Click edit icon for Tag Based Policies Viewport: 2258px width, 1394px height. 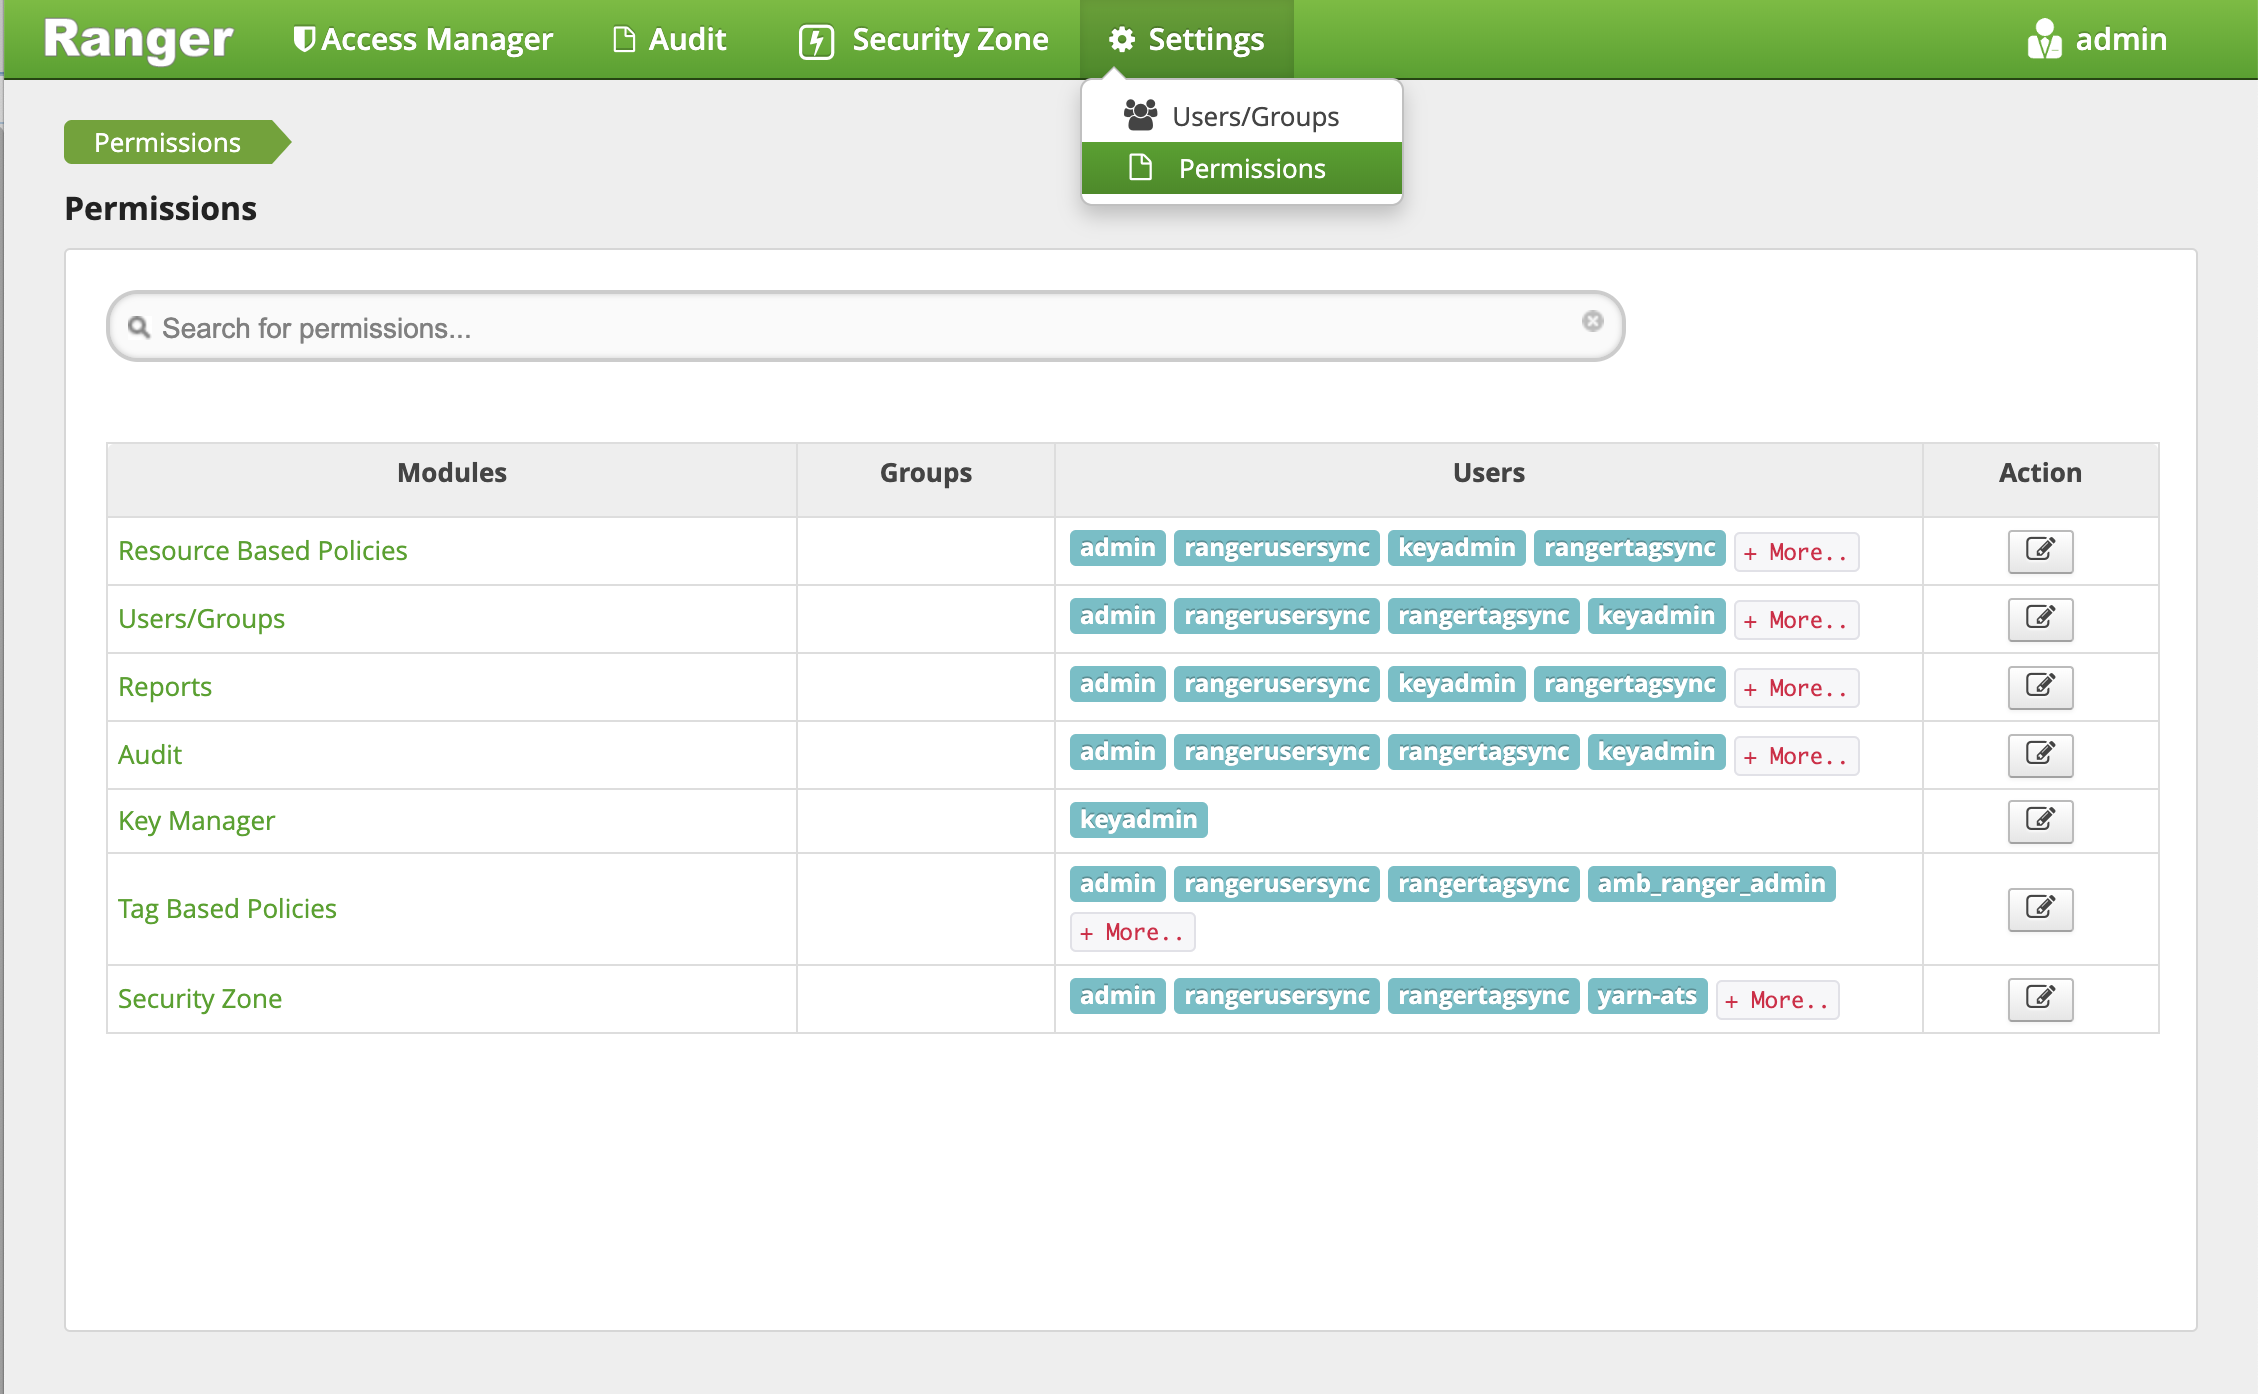click(2040, 909)
